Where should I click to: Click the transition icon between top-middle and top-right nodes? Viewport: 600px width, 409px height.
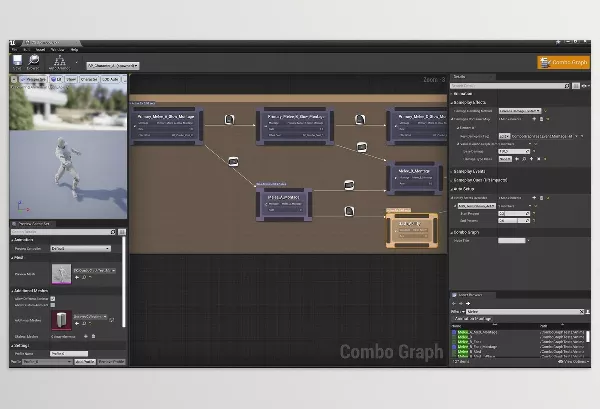(x=359, y=119)
